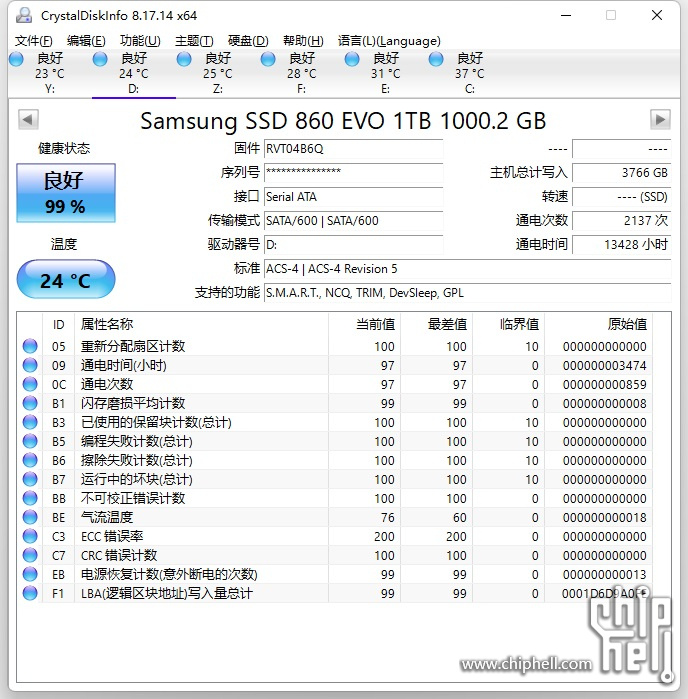Click status icon for row BE
Screen dimensions: 688x699
tap(30, 517)
